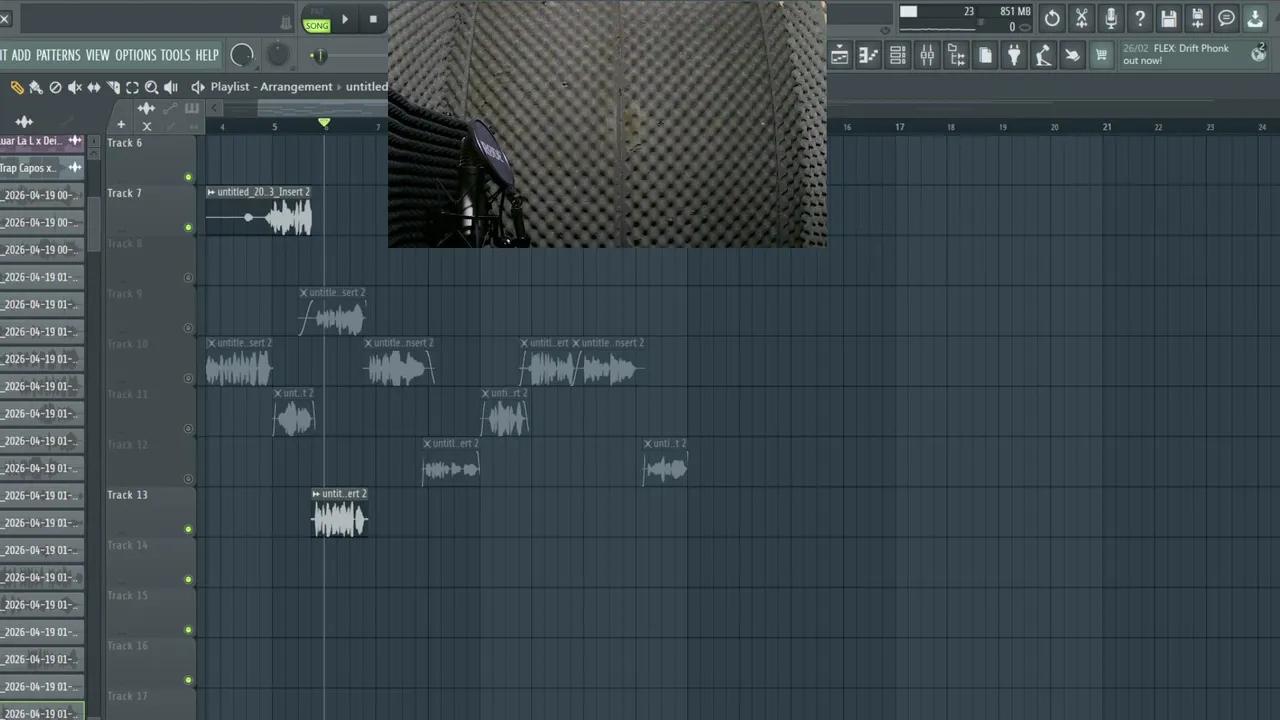Open the PATTERNS menu
Viewport: 1280px width, 720px height.
click(58, 55)
